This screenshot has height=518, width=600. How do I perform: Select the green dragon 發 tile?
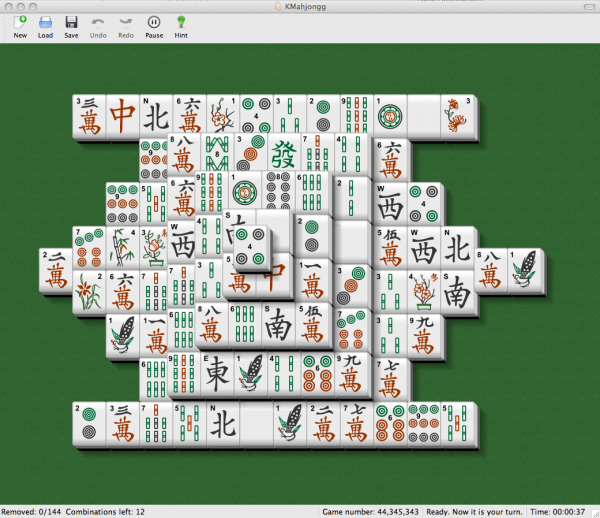pos(284,154)
